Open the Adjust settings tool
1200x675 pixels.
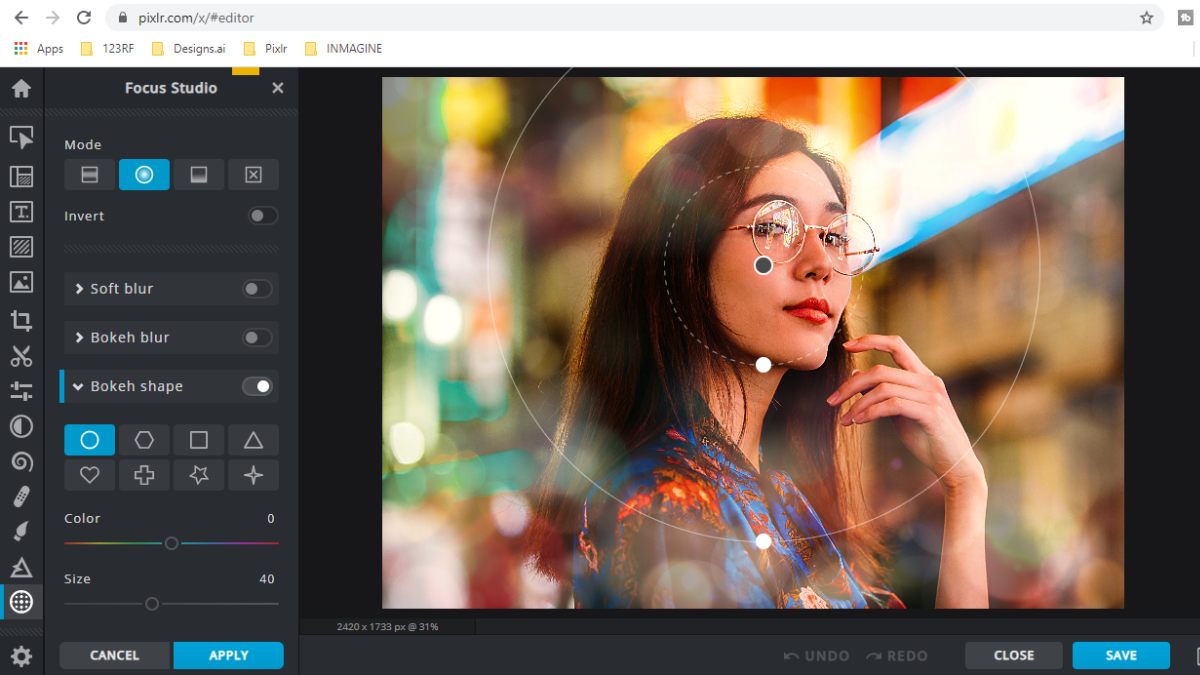click(x=22, y=390)
